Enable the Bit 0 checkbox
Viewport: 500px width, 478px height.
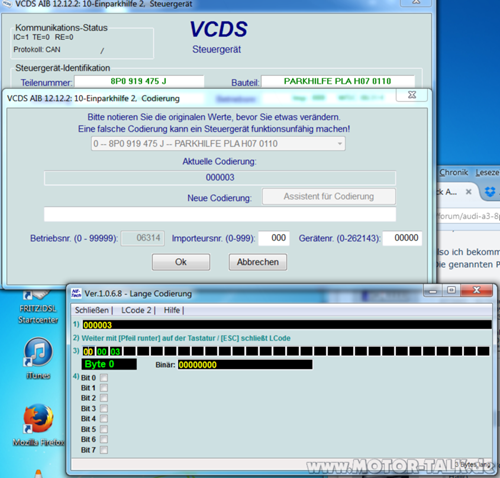[104, 378]
